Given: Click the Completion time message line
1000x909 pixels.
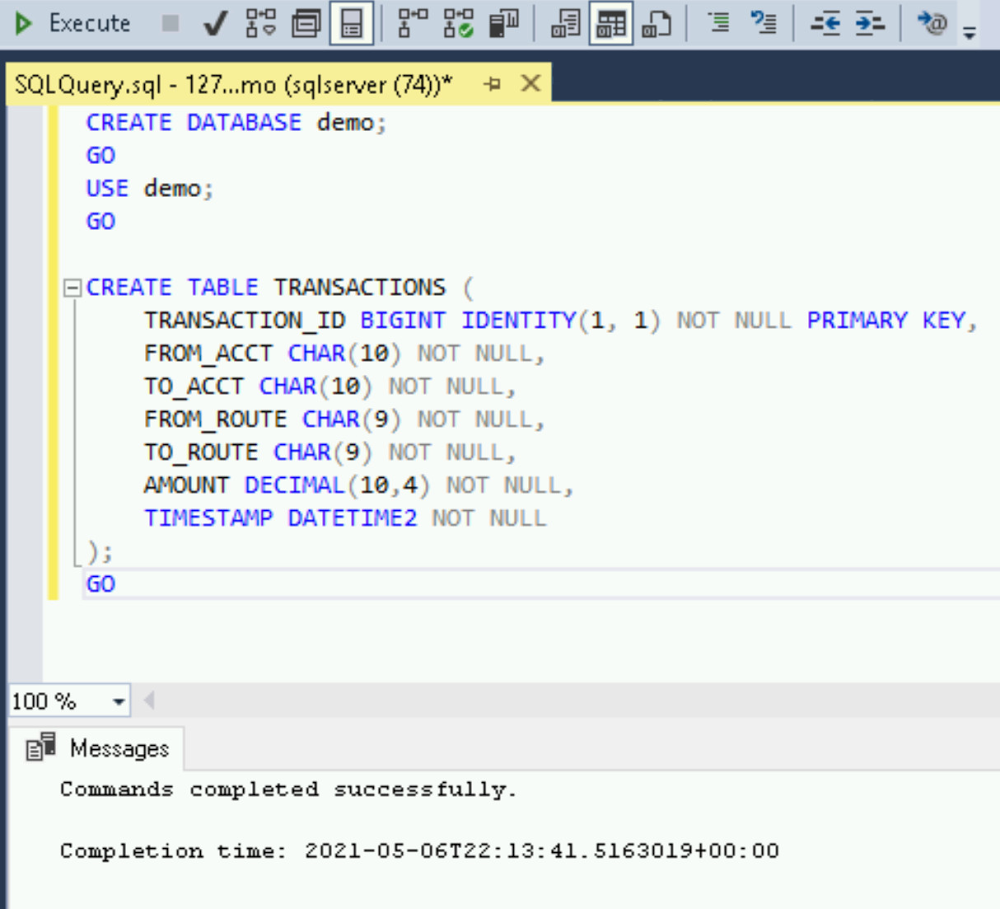Looking at the screenshot, I should tap(420, 851).
